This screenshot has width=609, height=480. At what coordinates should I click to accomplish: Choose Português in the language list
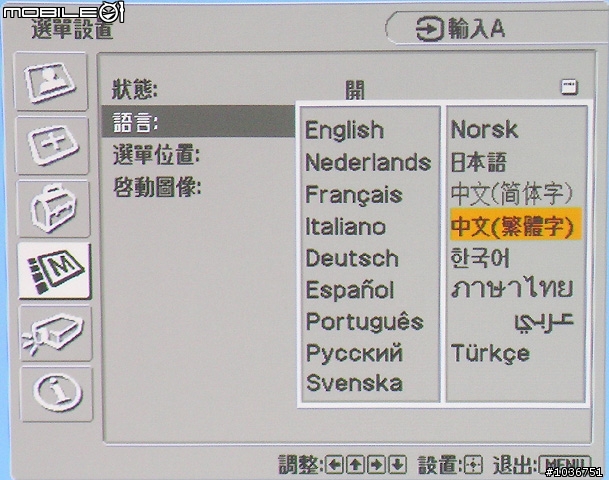pyautogui.click(x=365, y=322)
